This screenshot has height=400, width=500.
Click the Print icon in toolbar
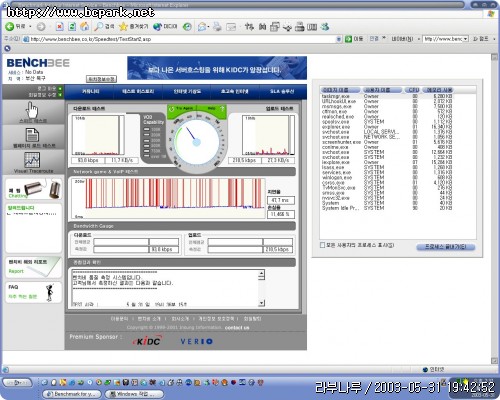[x=217, y=27]
